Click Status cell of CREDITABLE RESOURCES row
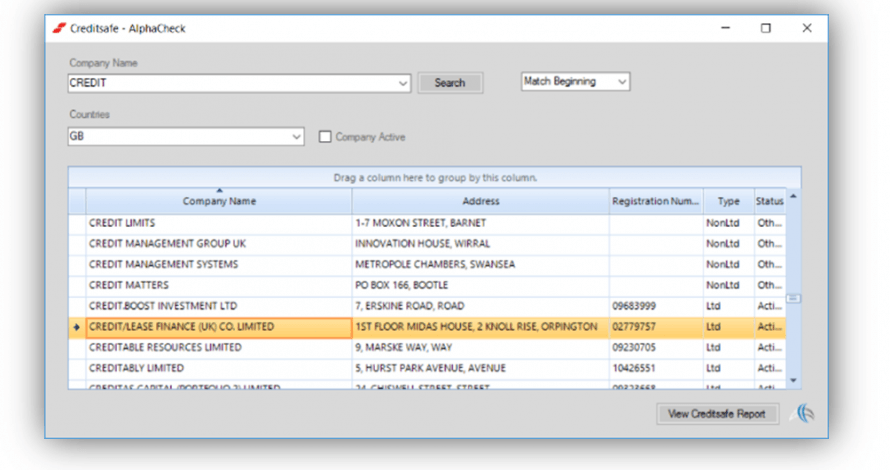Viewport: 890px width, 470px height. [x=770, y=347]
